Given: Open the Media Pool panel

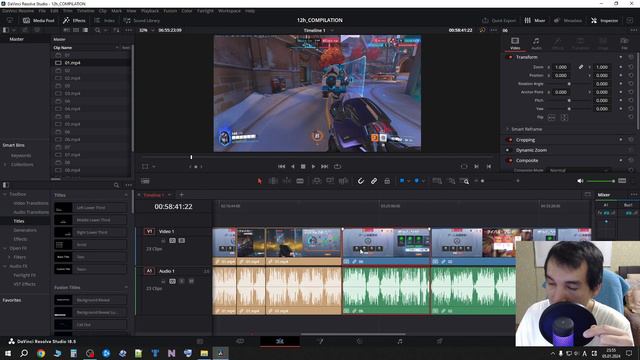Looking at the screenshot, I should pos(39,20).
